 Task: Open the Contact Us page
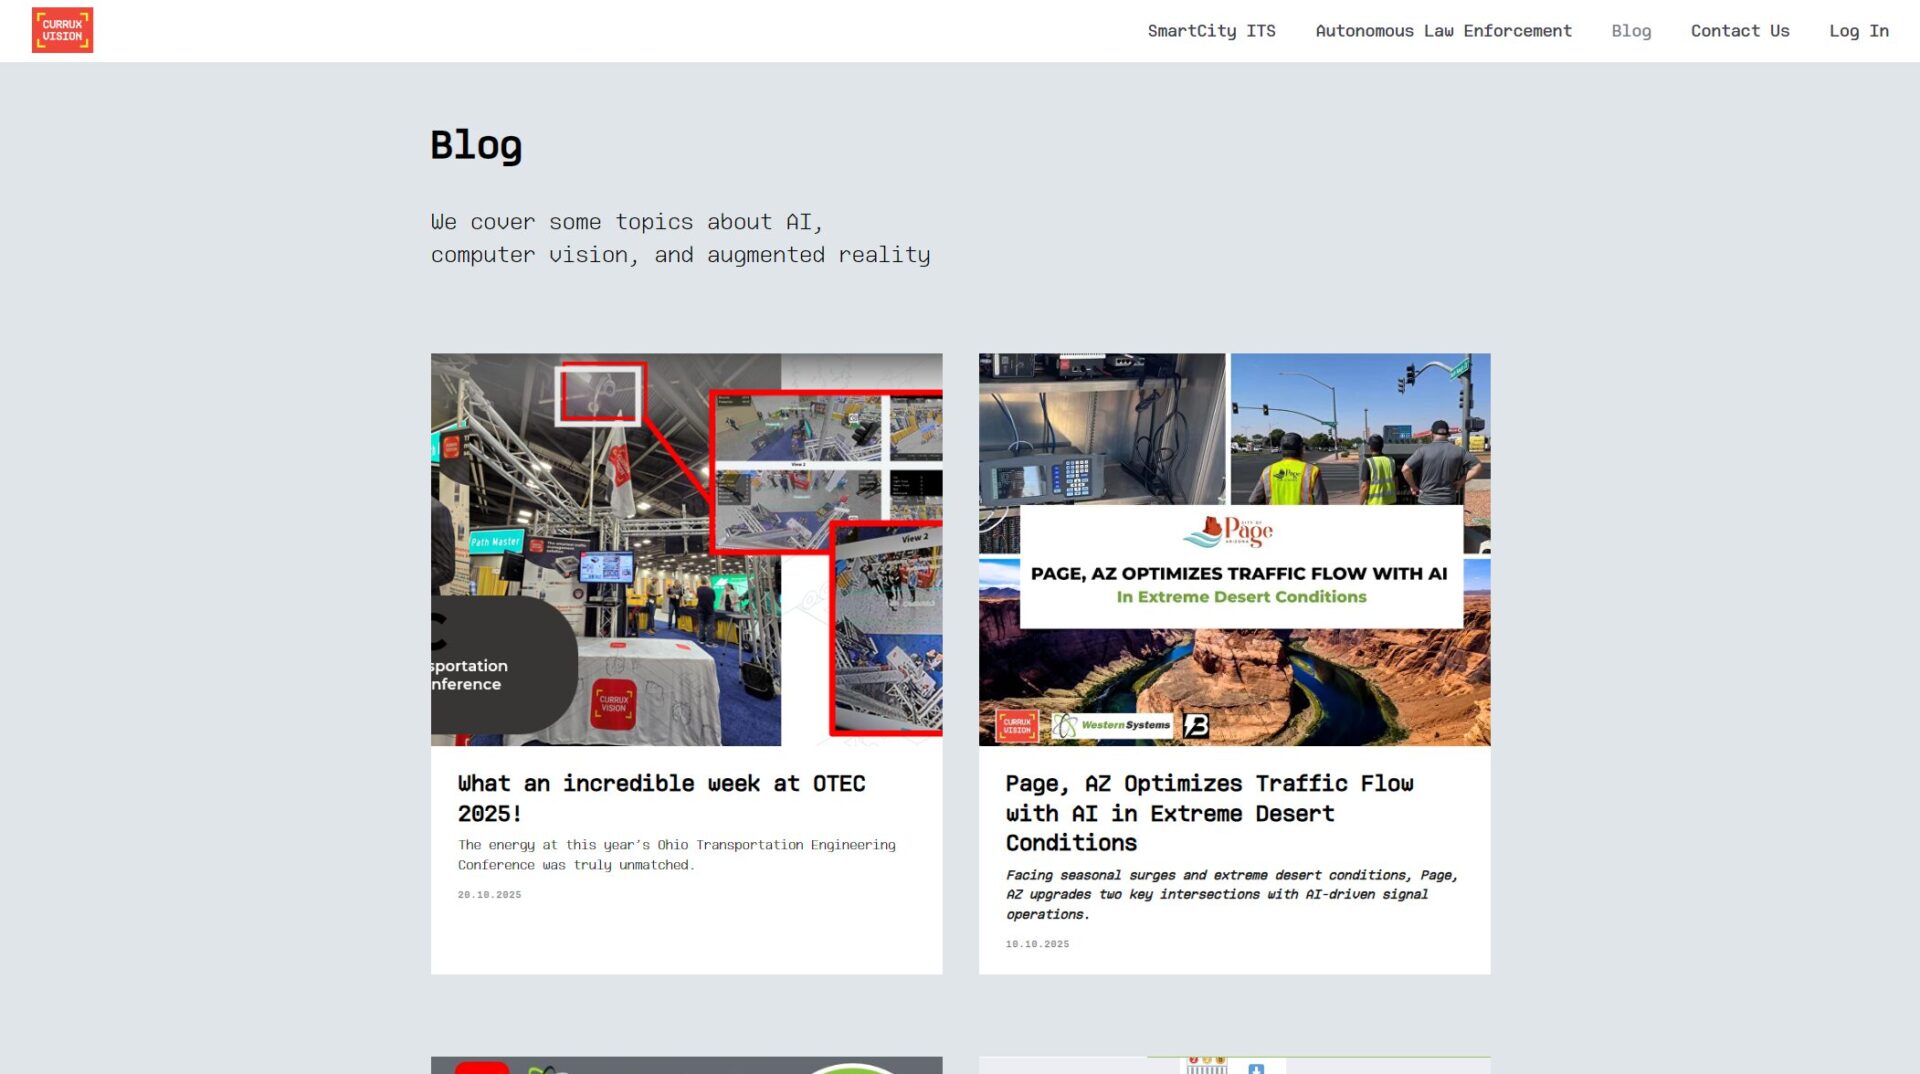(1739, 31)
